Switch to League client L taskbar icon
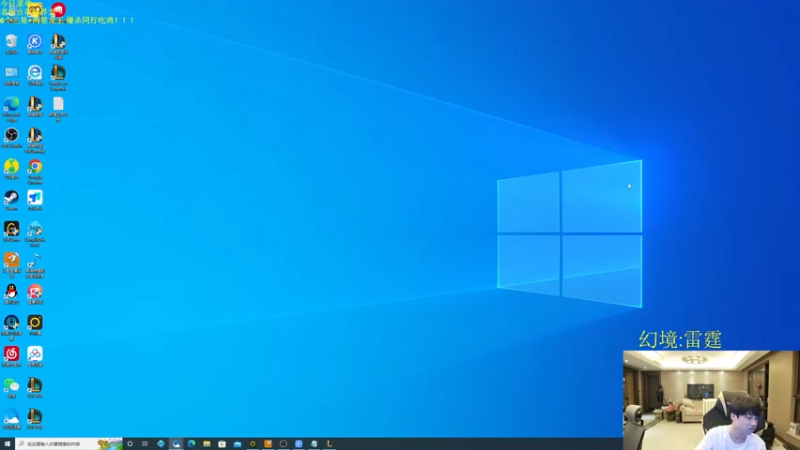Image resolution: width=800 pixels, height=450 pixels. pyautogui.click(x=329, y=444)
